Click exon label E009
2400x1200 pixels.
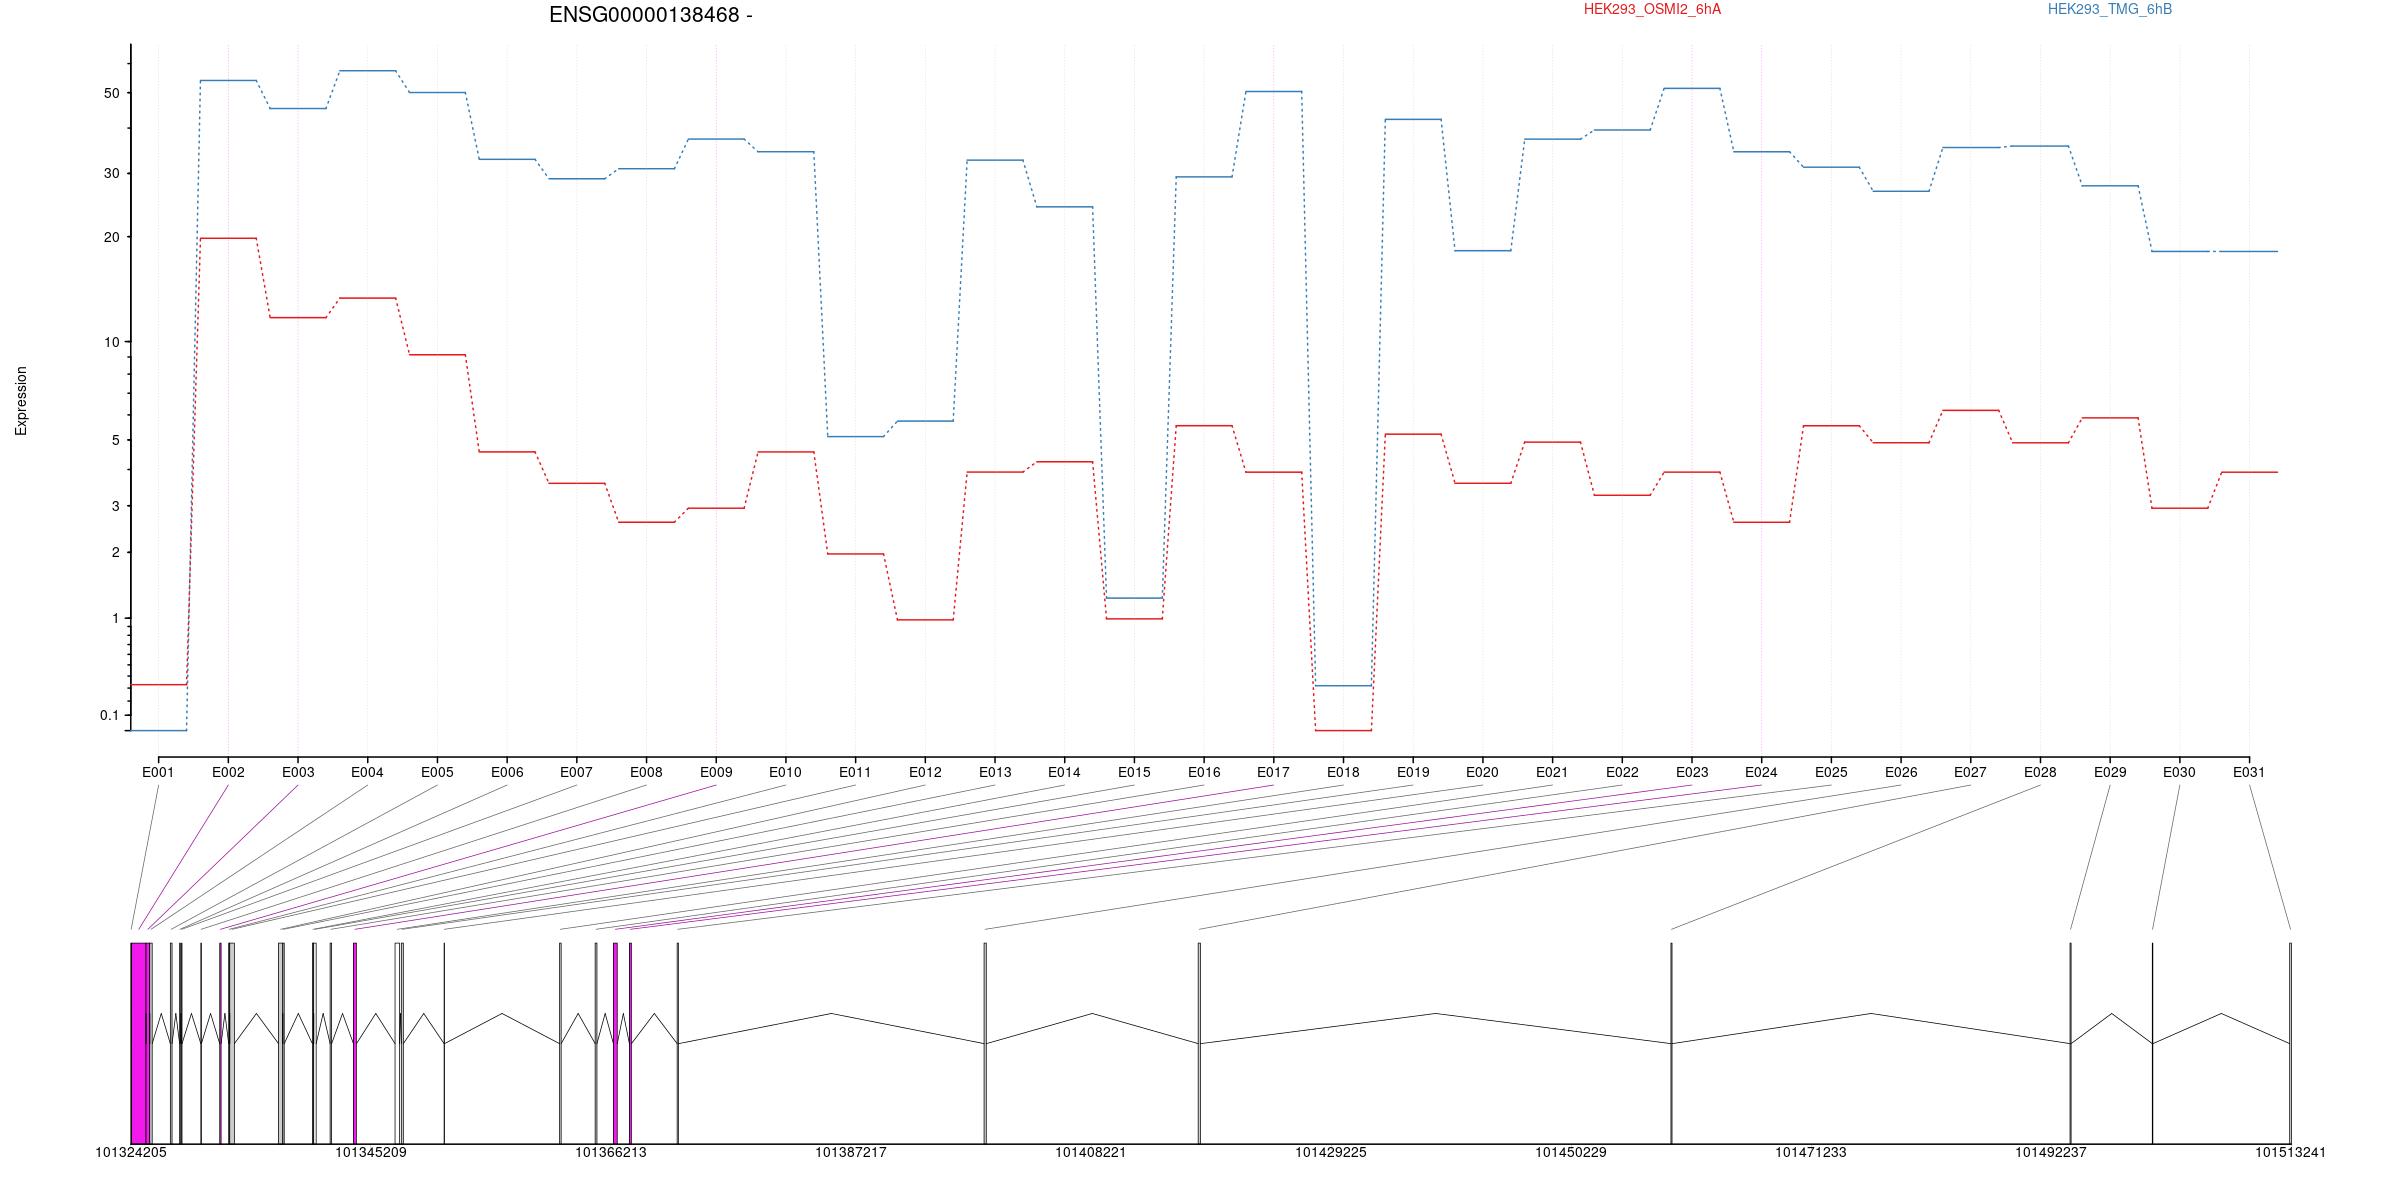click(716, 772)
